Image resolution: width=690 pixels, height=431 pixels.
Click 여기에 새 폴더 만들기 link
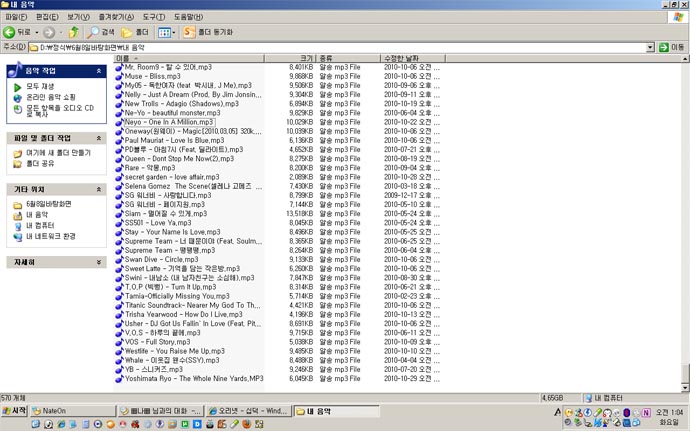(58, 153)
